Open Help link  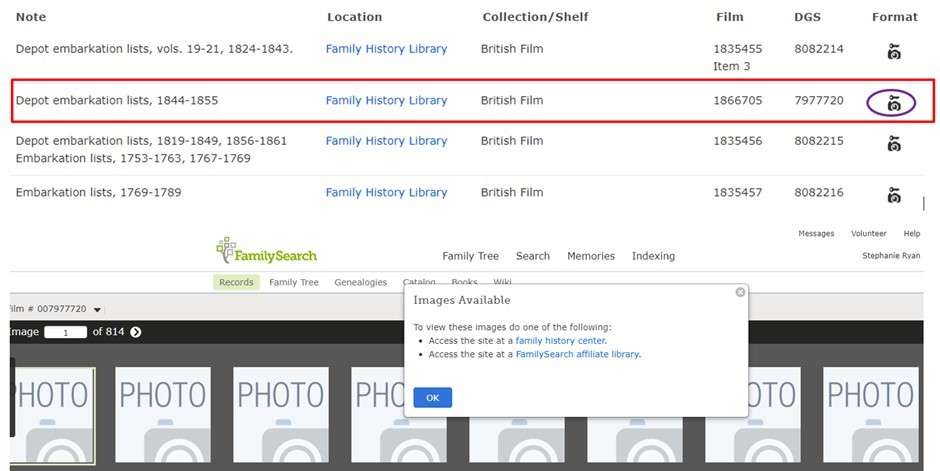(x=912, y=234)
